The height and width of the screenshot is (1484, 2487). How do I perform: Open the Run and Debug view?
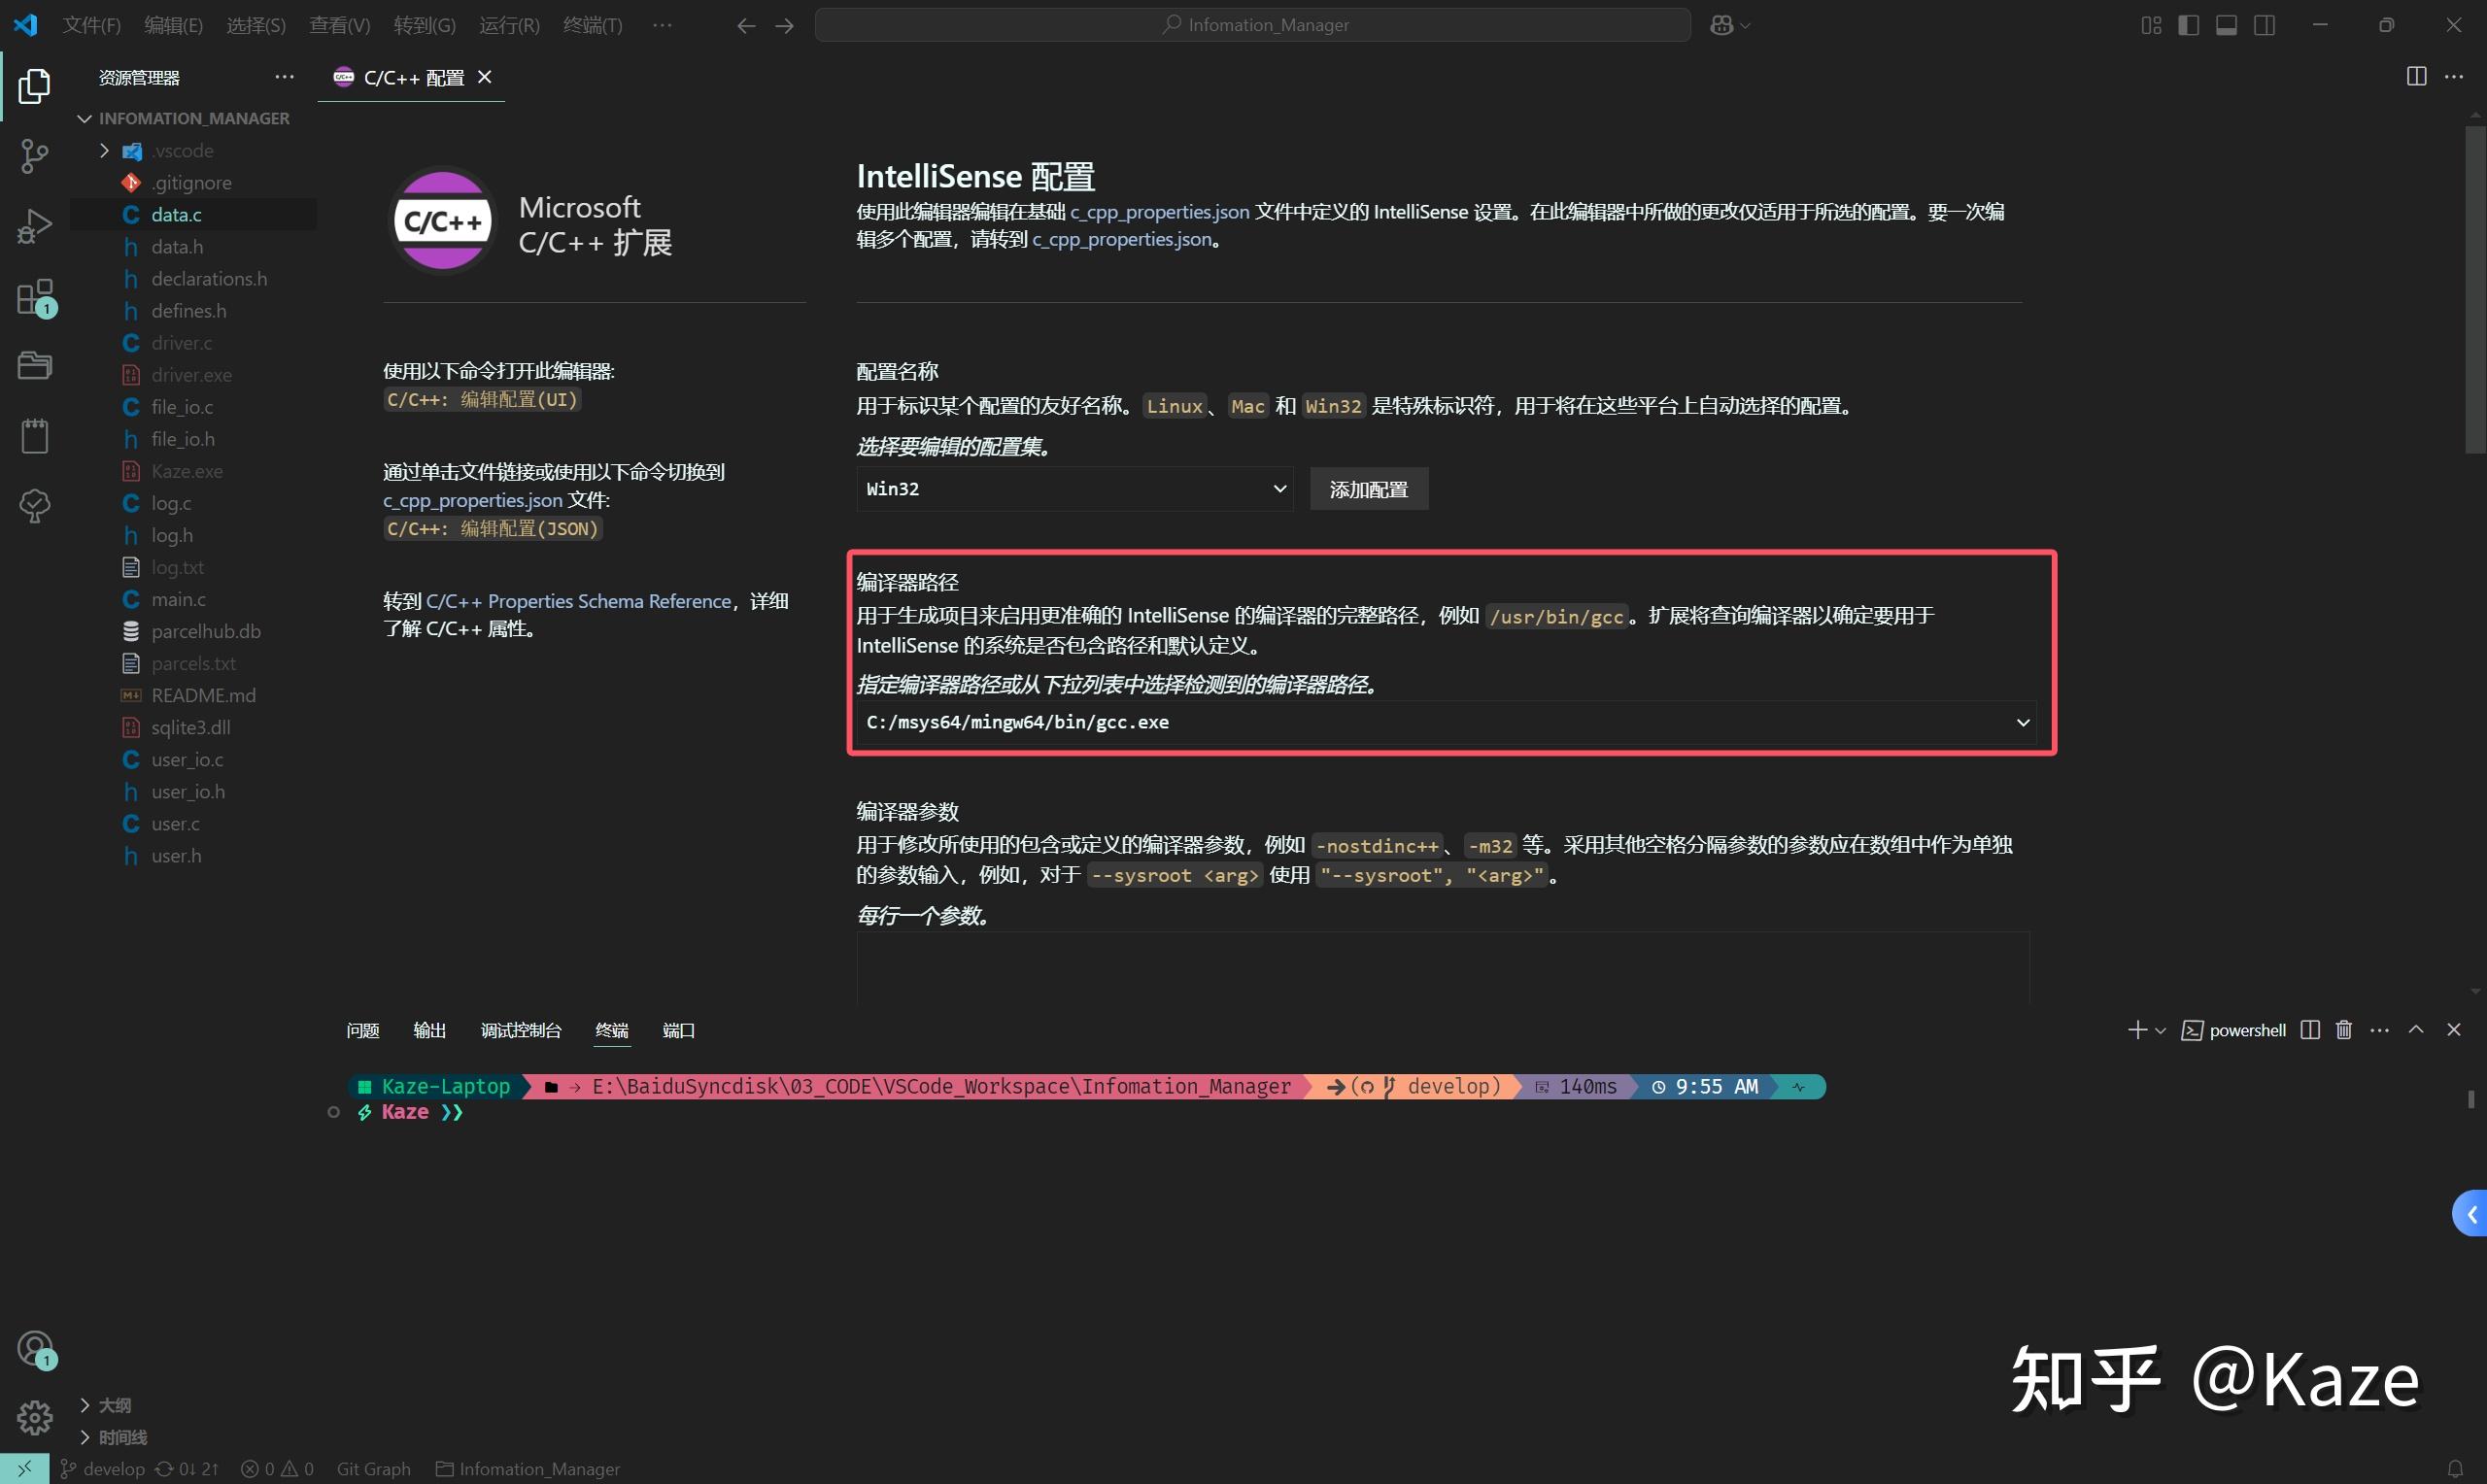click(x=34, y=226)
